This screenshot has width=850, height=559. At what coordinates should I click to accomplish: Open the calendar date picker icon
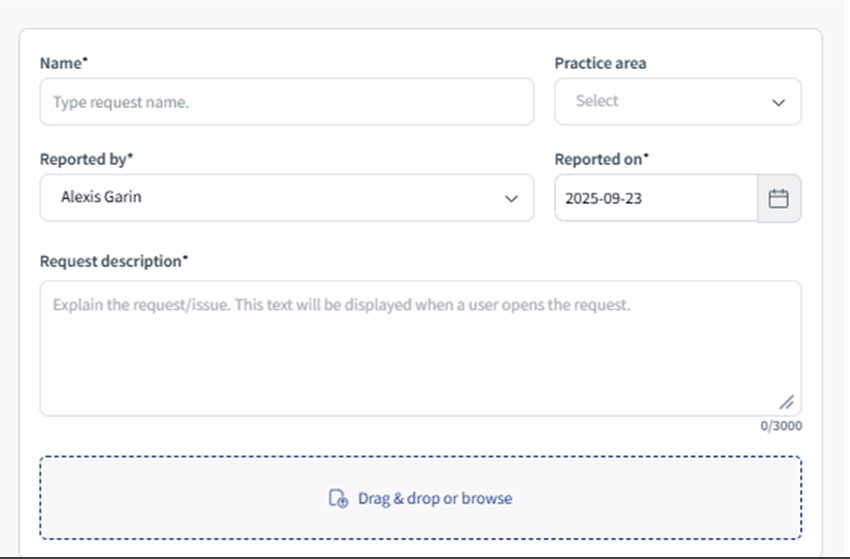click(778, 198)
